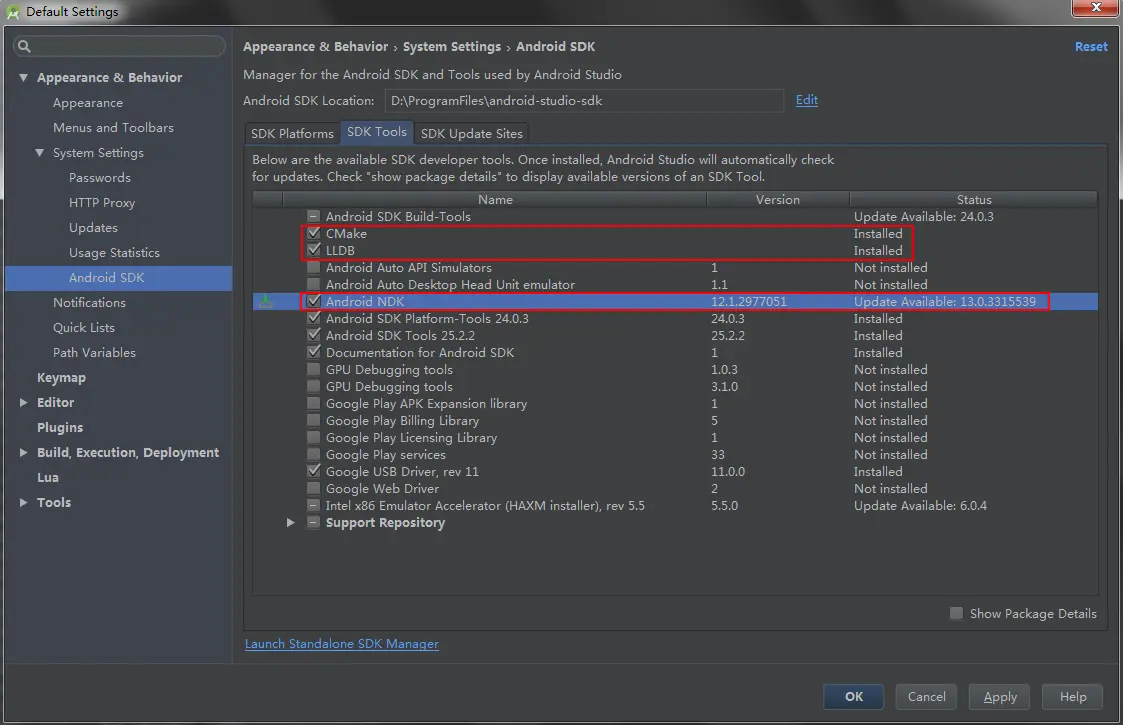Open Appearance settings page
The width and height of the screenshot is (1123, 725).
point(87,103)
